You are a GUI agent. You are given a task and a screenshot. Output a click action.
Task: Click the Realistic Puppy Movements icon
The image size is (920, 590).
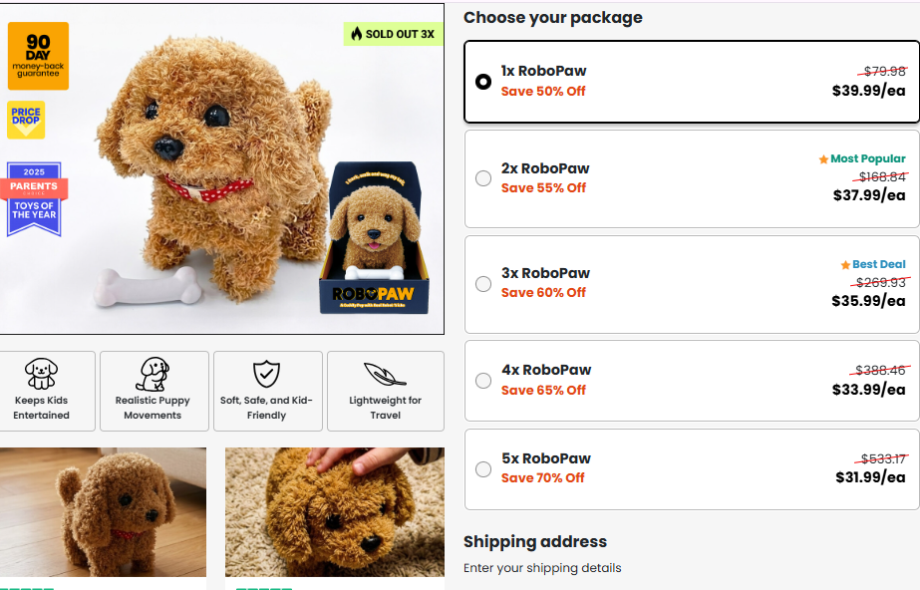(153, 375)
